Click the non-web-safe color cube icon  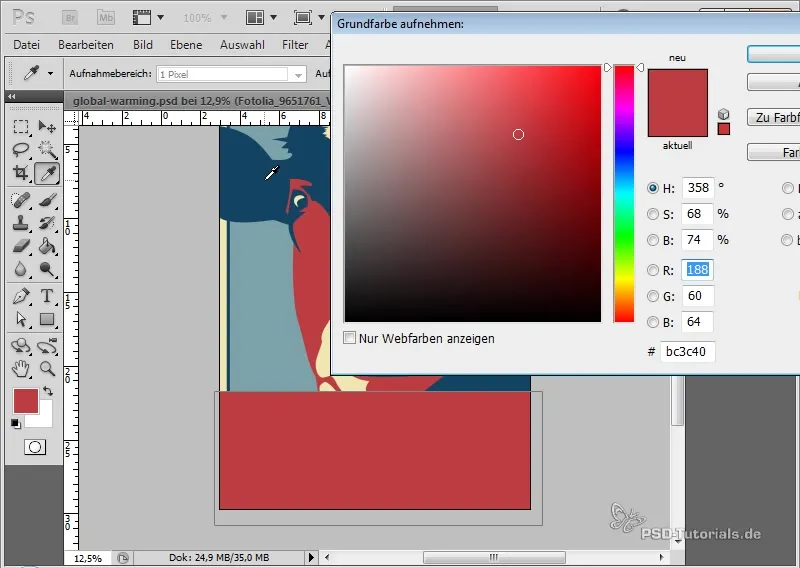coord(723,114)
